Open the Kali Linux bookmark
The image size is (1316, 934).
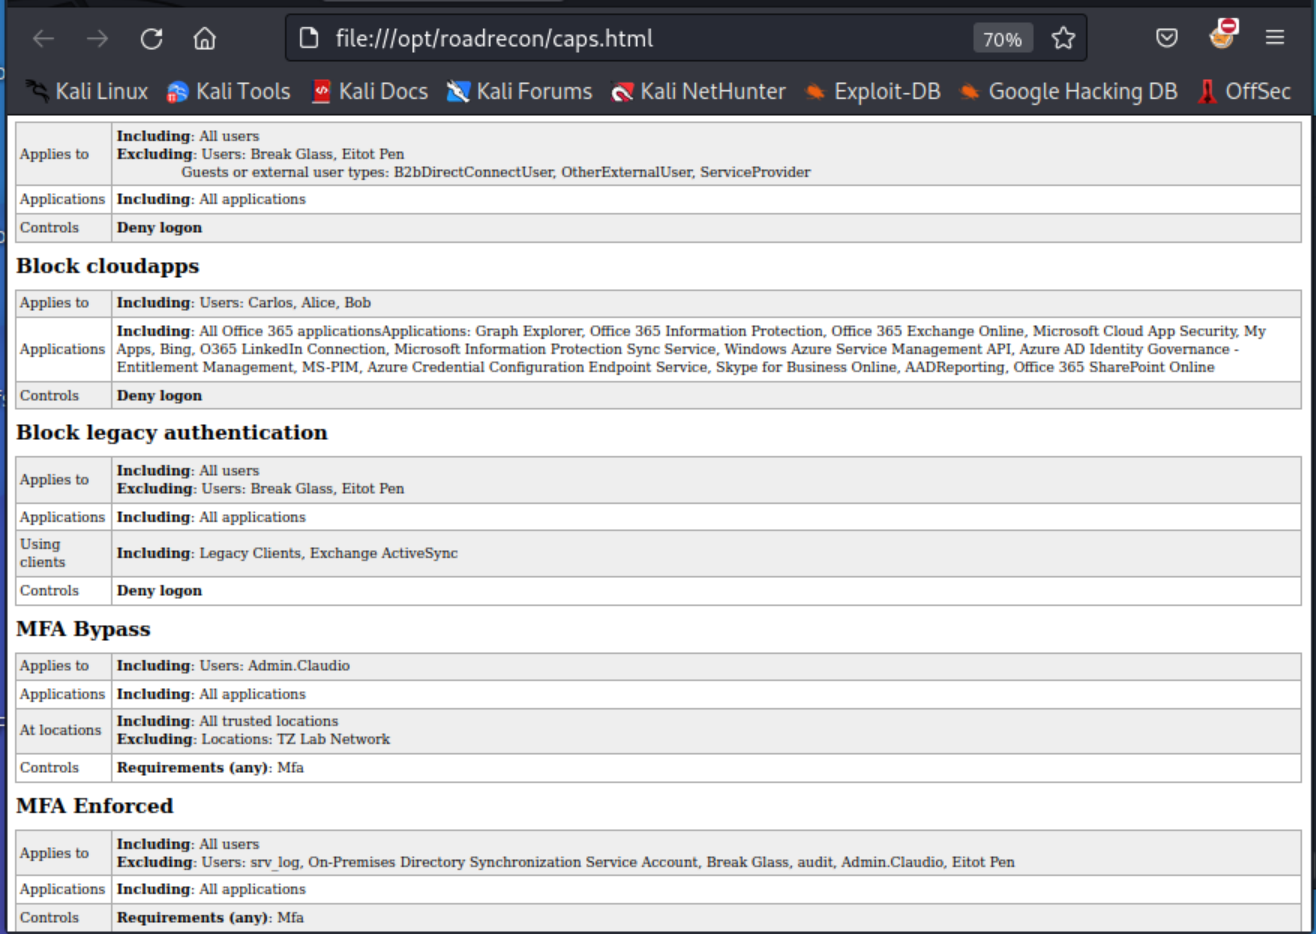point(87,92)
